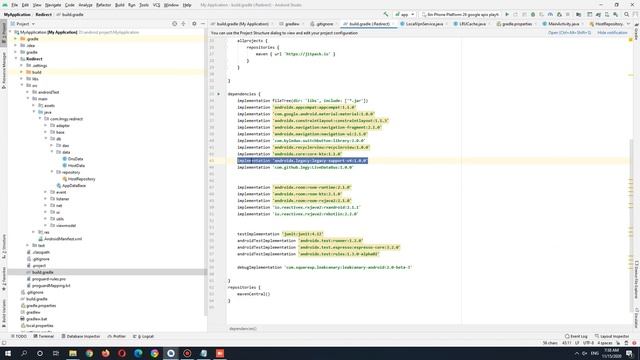Collapse the repository folder node

coord(52,172)
